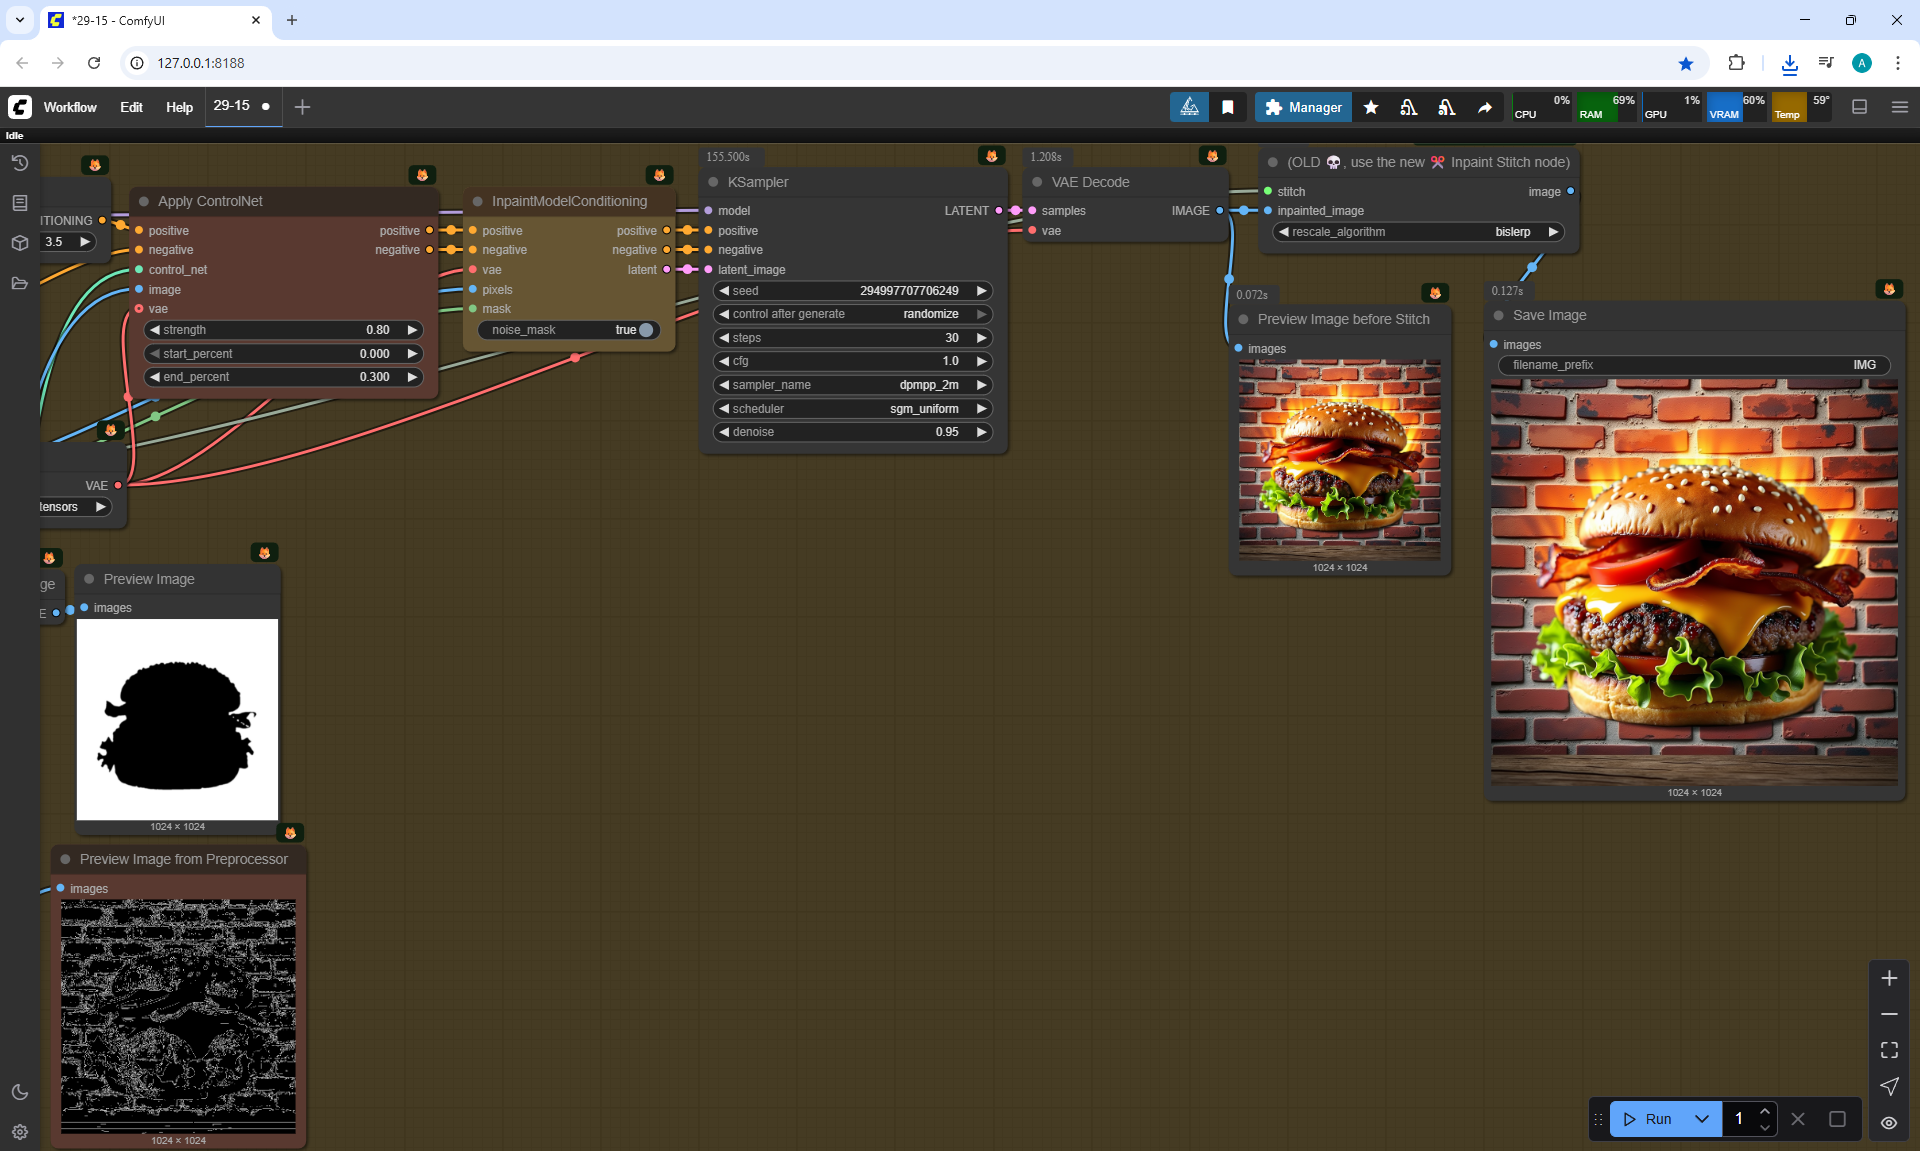The height and width of the screenshot is (1151, 1920).
Task: Open the Workflow menu
Action: coord(70,107)
